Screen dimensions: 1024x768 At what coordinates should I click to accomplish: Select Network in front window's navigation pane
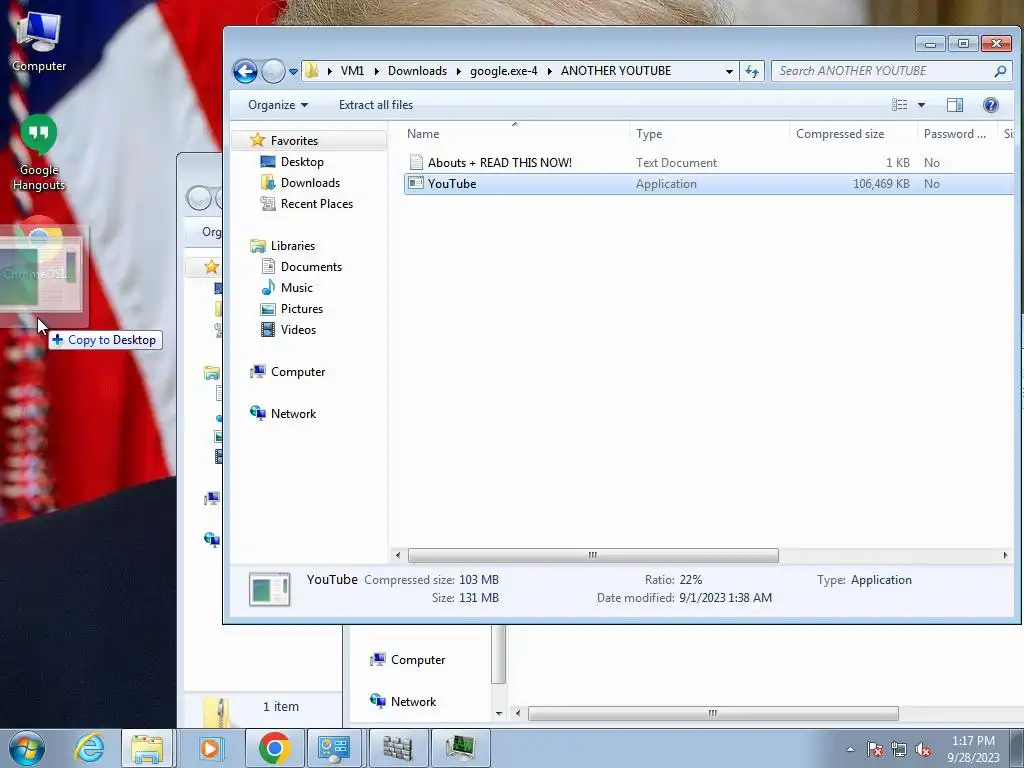point(293,413)
